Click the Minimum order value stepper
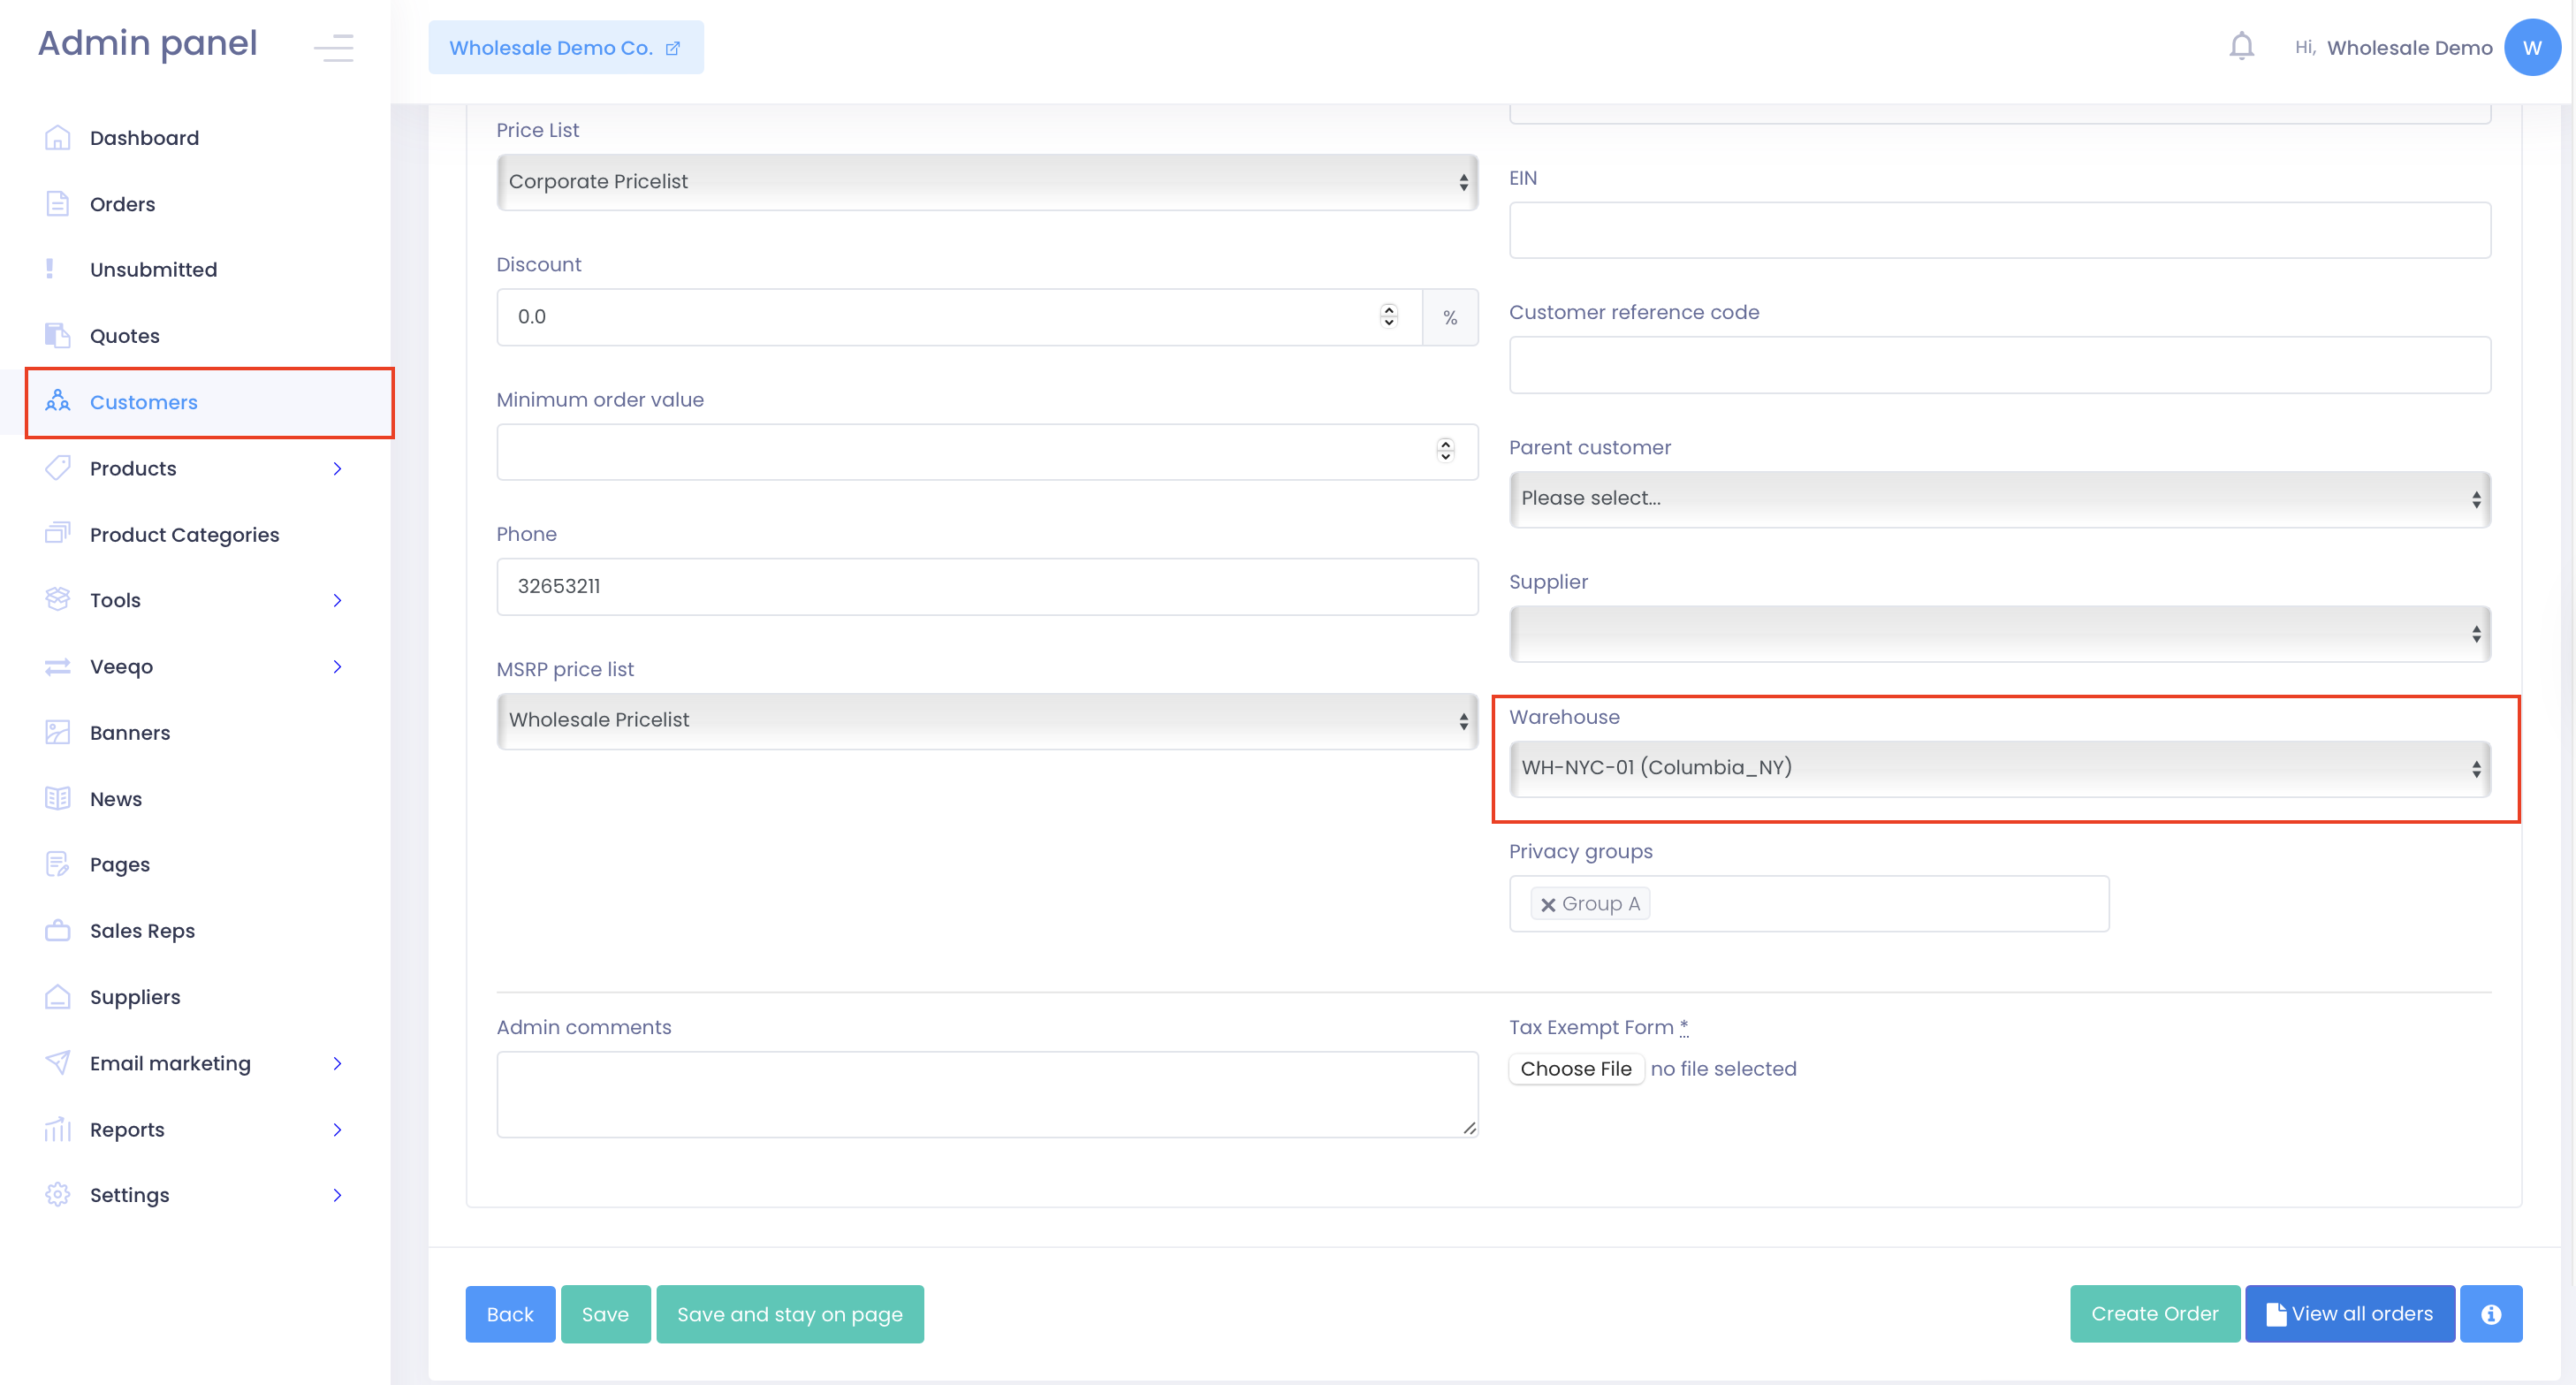Screen dimensions: 2576x1385 click(x=1444, y=451)
